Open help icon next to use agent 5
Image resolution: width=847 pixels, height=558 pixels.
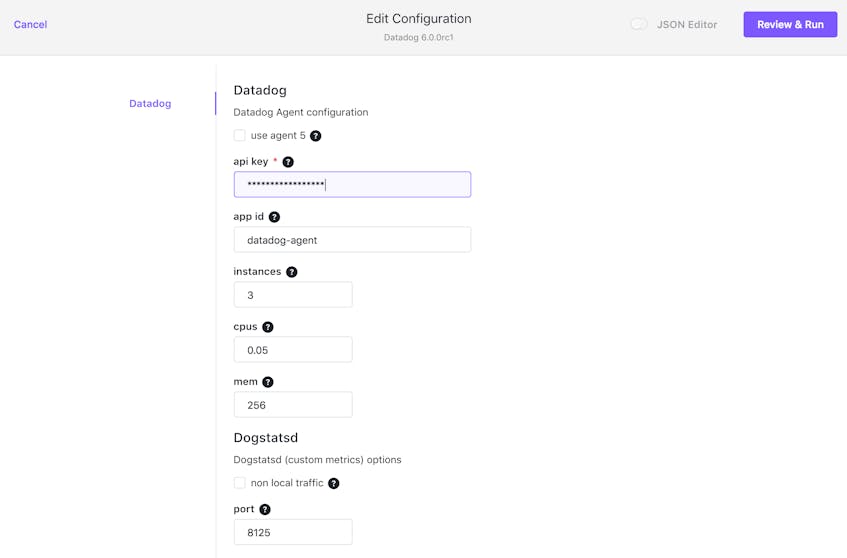pos(315,136)
